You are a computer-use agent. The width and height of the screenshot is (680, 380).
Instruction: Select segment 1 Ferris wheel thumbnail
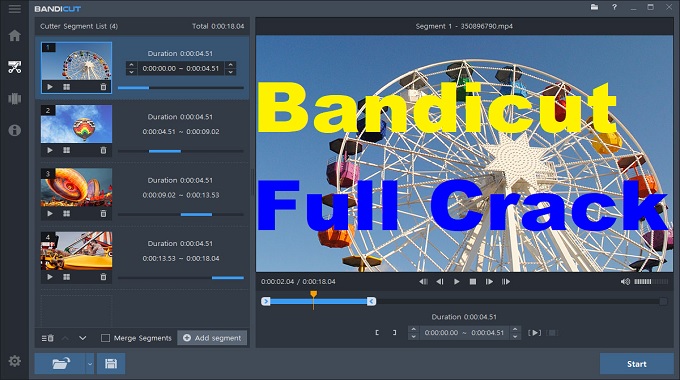pyautogui.click(x=76, y=61)
